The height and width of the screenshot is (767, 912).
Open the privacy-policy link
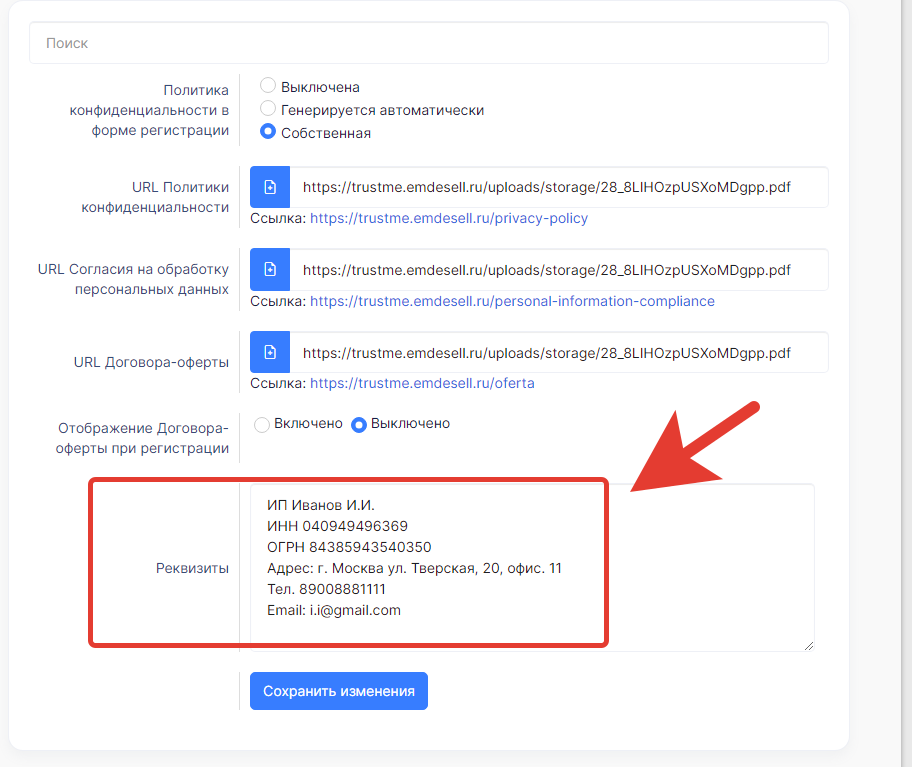tap(448, 218)
